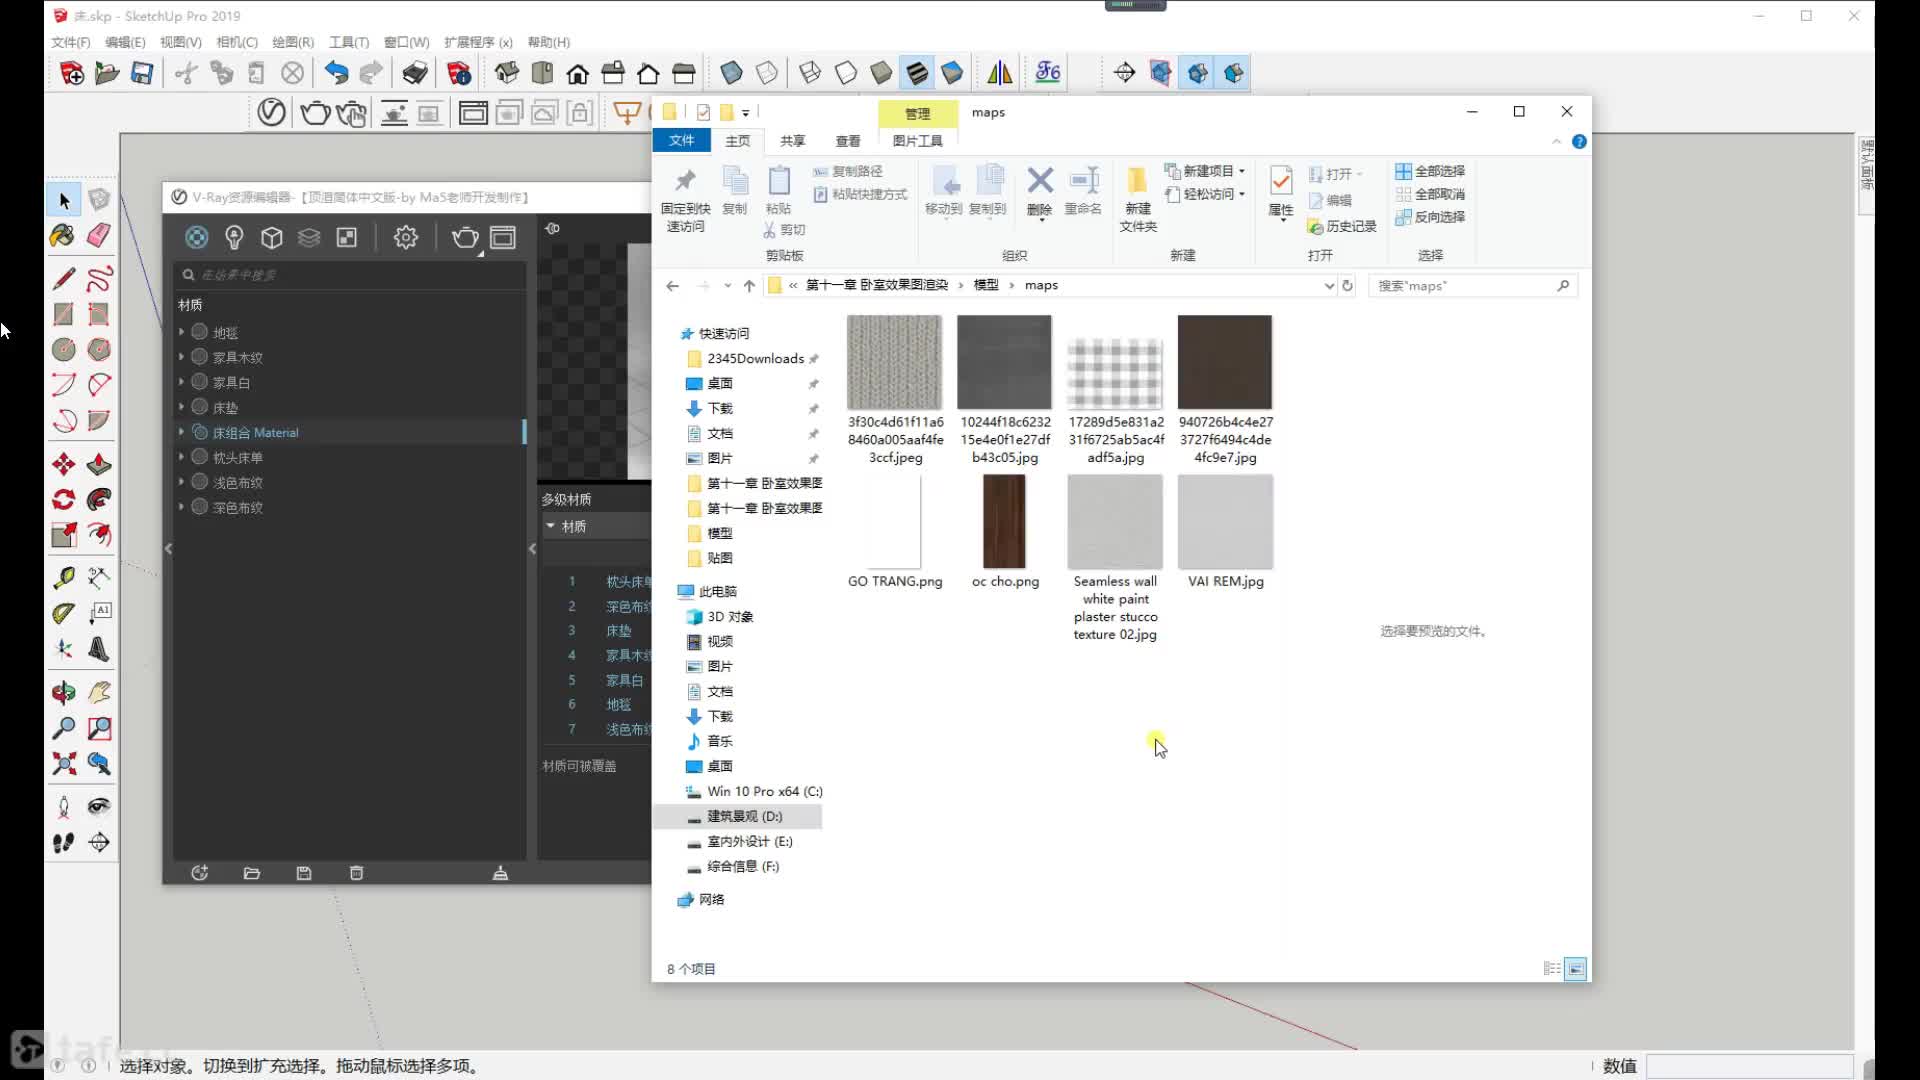
Task: Expand the 家具木纹 material entry
Action: (182, 356)
